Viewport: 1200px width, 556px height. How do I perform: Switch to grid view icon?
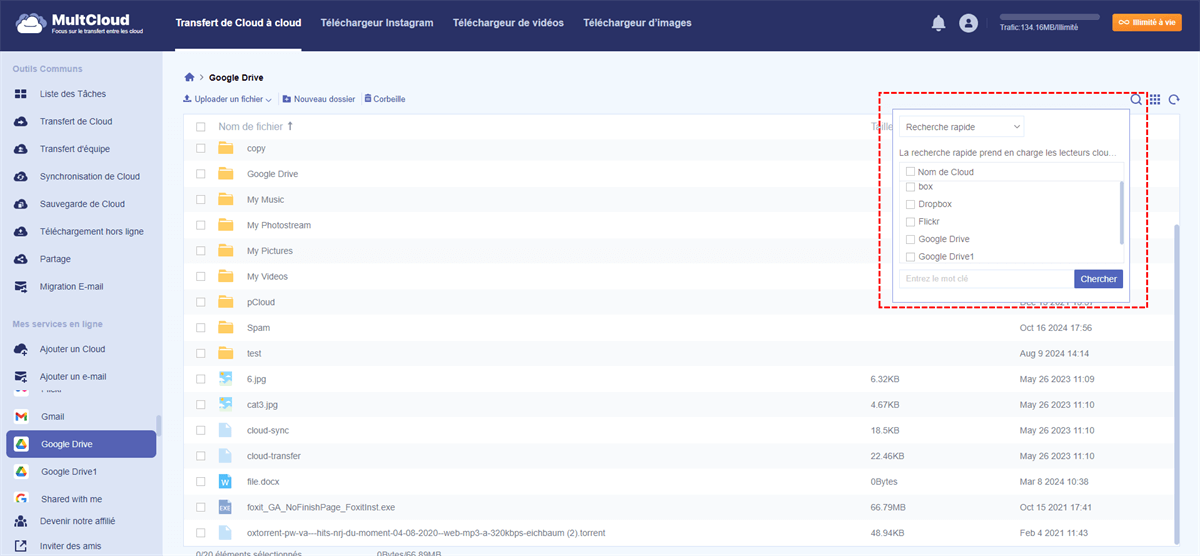coord(1155,99)
